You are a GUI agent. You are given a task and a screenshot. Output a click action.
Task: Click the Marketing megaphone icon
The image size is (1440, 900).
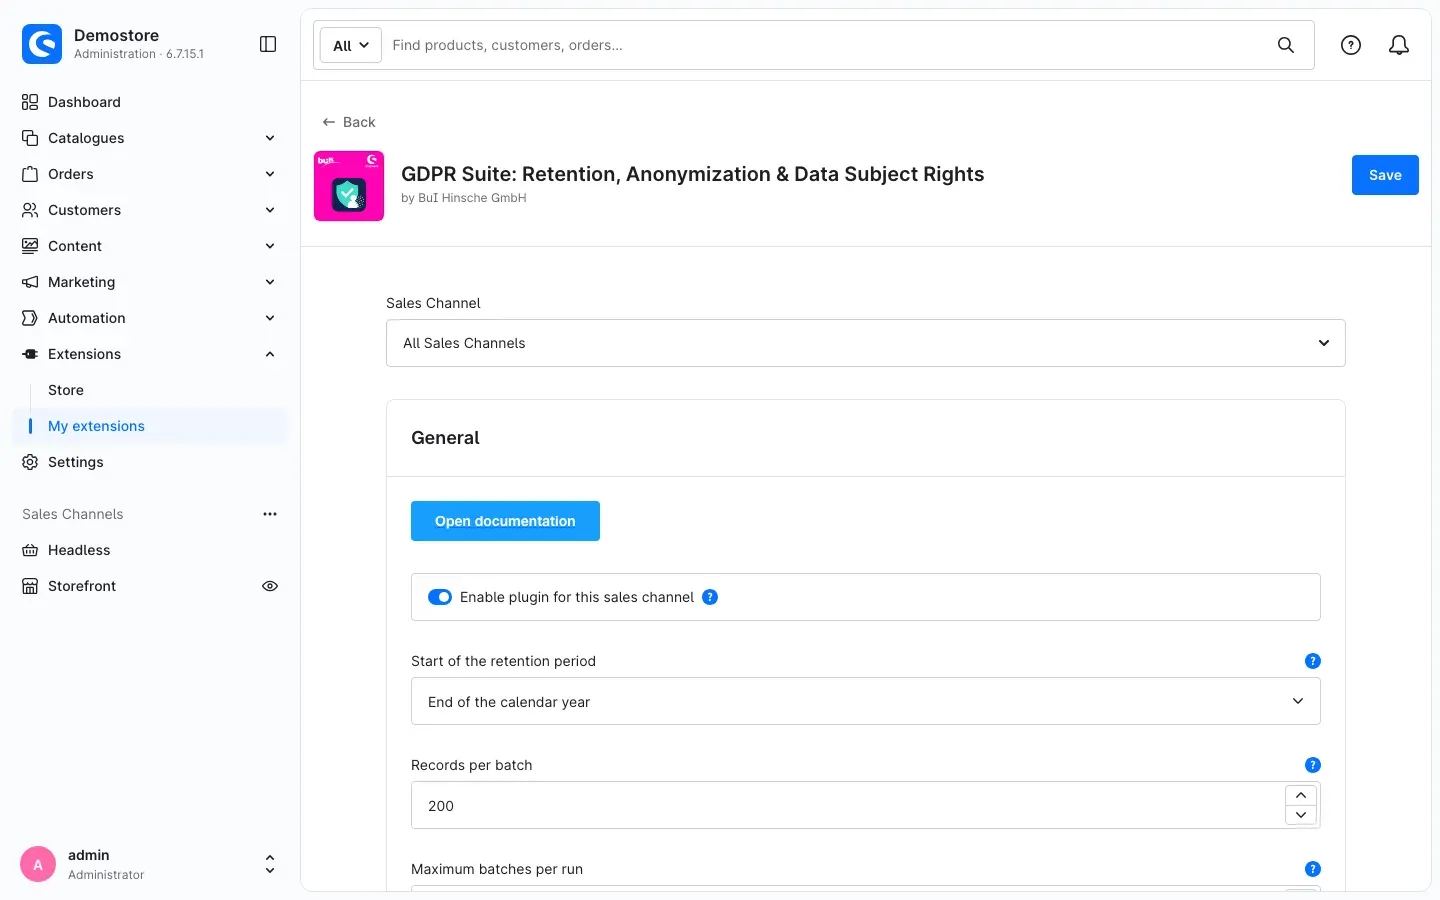click(x=30, y=282)
